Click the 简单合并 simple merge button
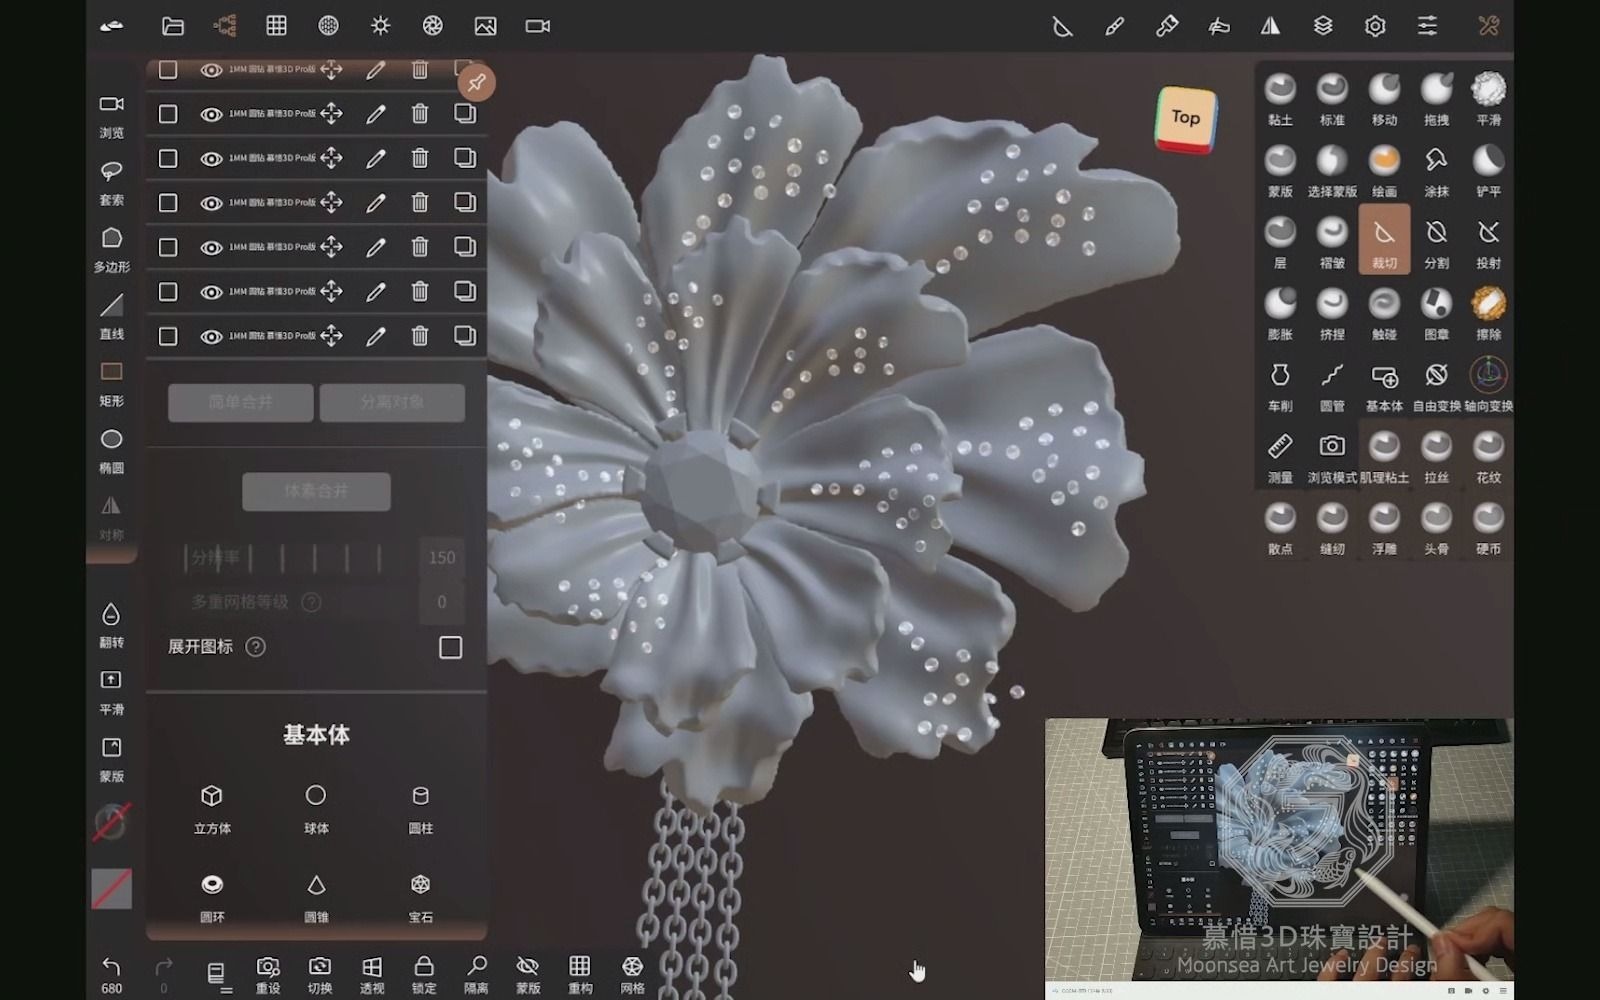This screenshot has width=1600, height=1000. pyautogui.click(x=241, y=402)
